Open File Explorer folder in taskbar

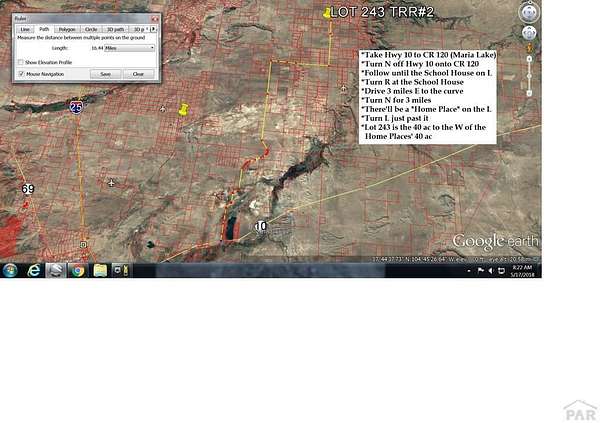100,270
